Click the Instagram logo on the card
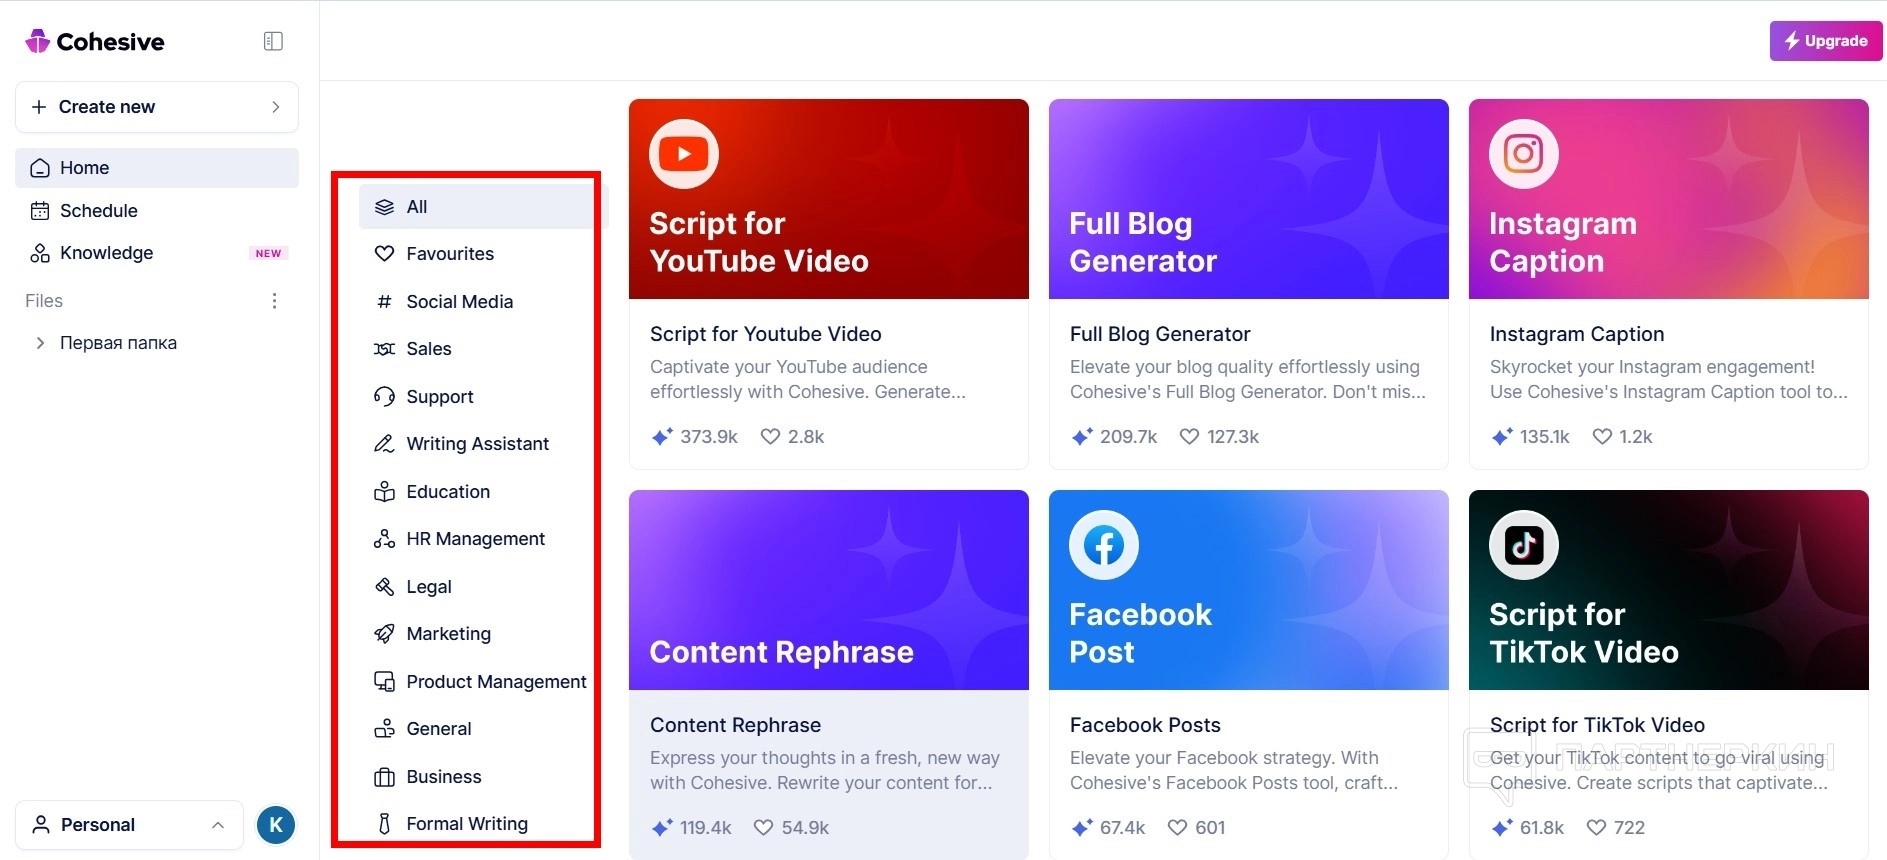The width and height of the screenshot is (1887, 860). coord(1524,154)
